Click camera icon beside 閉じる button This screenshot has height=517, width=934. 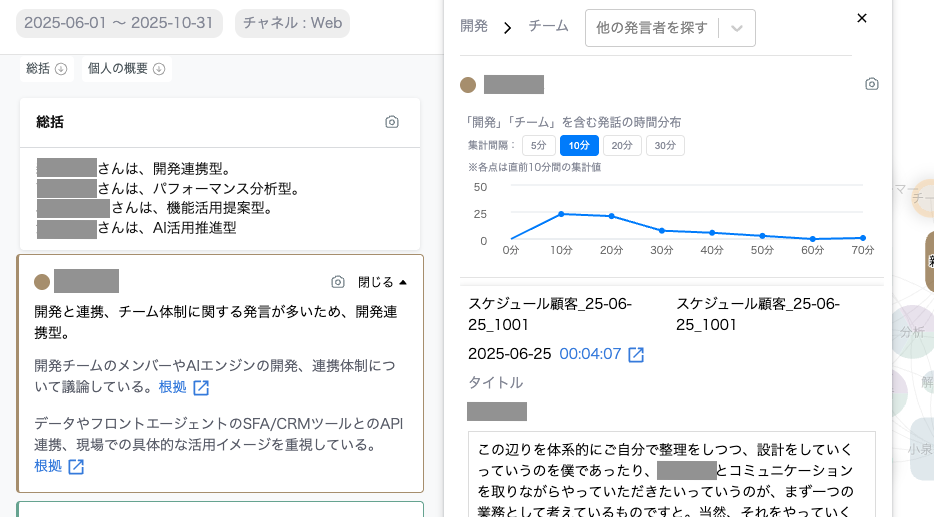coord(338,282)
